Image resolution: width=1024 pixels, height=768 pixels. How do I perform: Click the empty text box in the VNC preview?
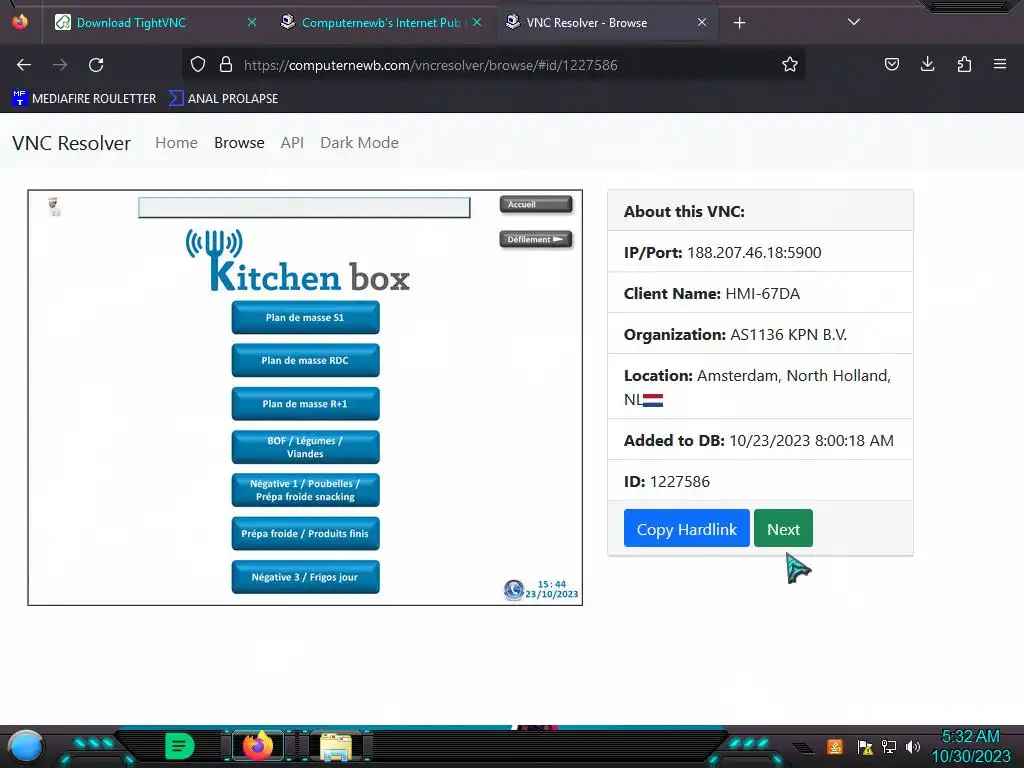[304, 208]
